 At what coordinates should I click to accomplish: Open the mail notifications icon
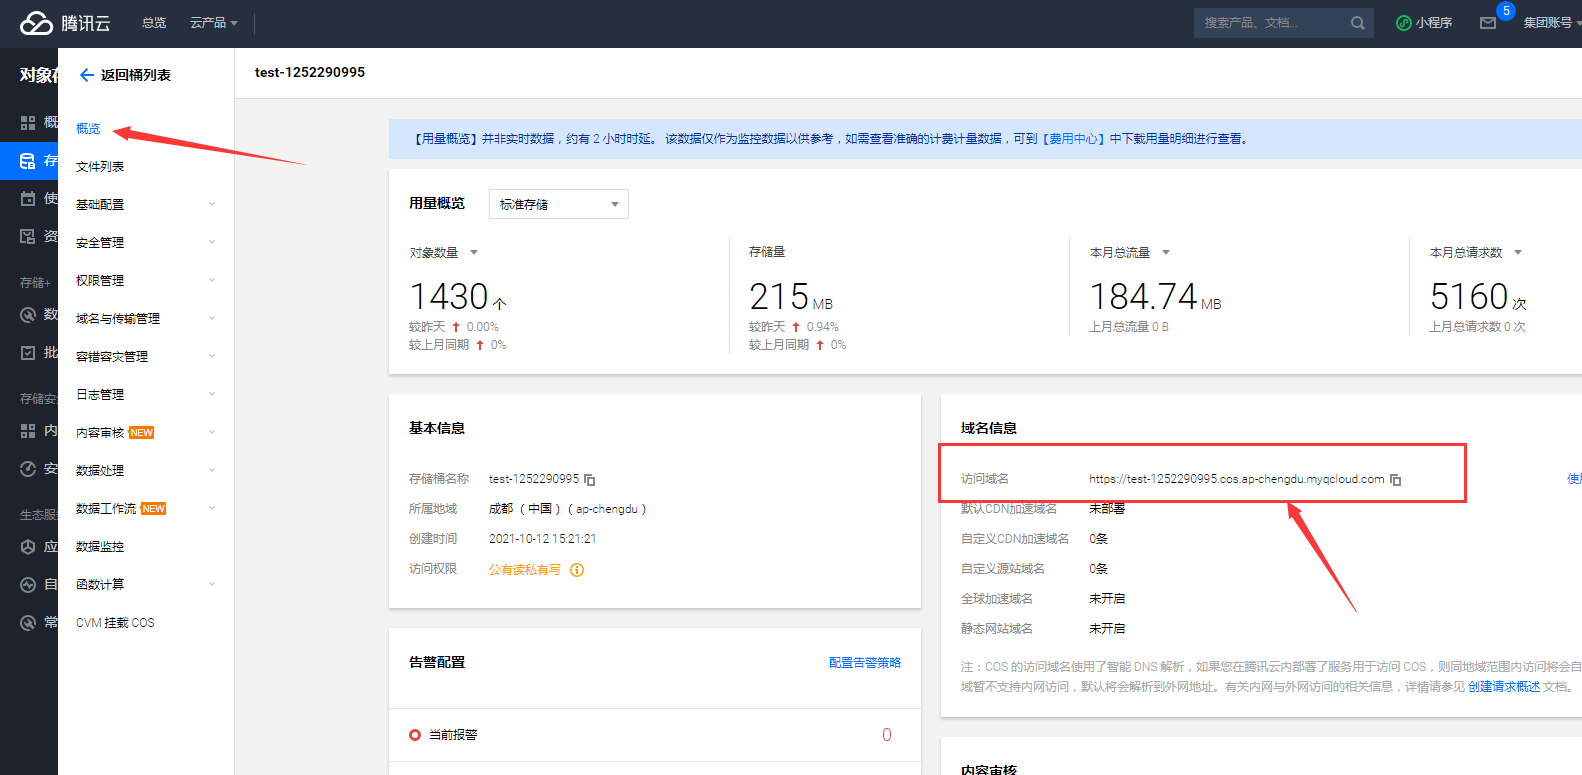(1488, 23)
